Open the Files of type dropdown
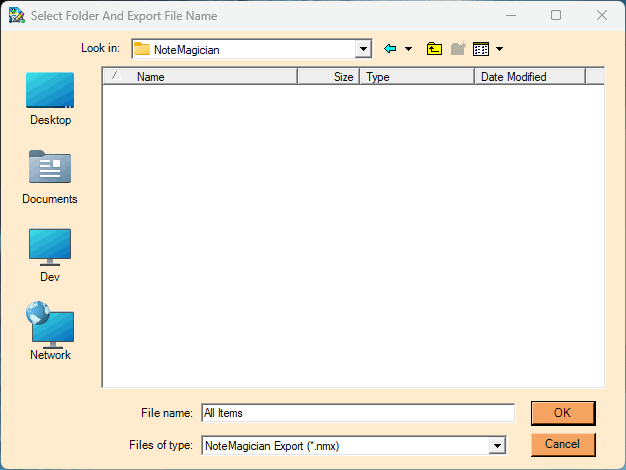This screenshot has width=626, height=470. click(496, 445)
